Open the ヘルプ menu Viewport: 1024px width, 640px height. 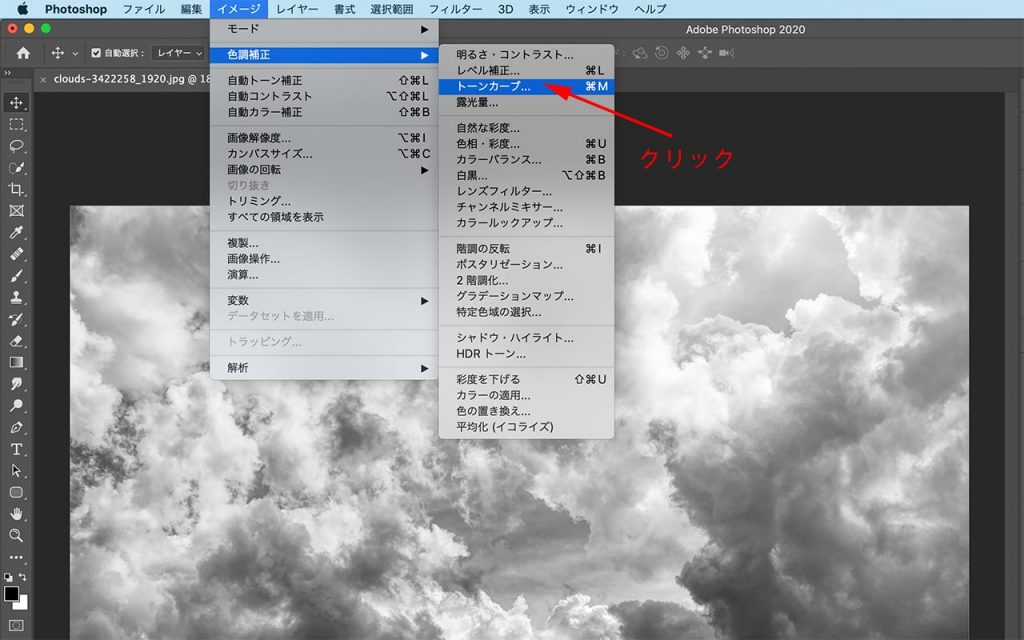tap(650, 8)
